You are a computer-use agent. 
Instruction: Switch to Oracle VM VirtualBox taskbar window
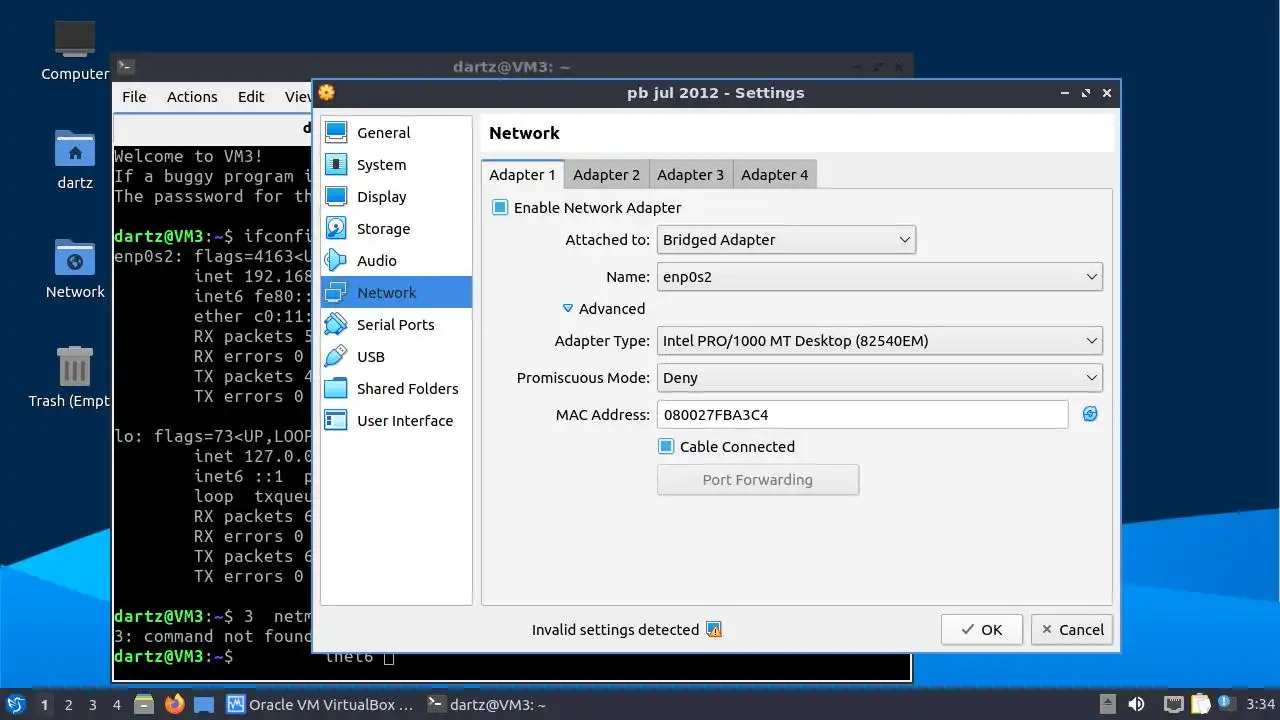[x=320, y=705]
